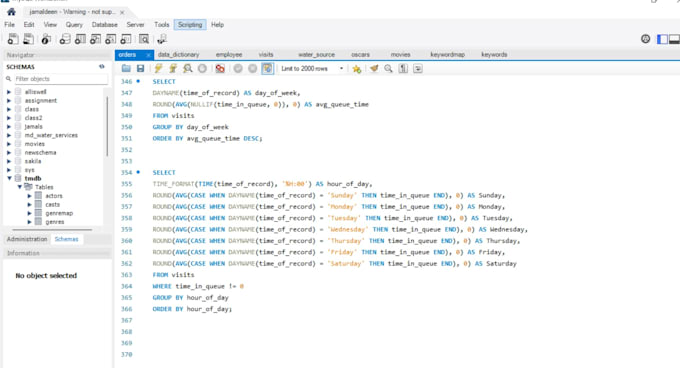Screen dimensions: 680x368
Task: Run EXPLAIN on the current statement
Action: tap(187, 68)
